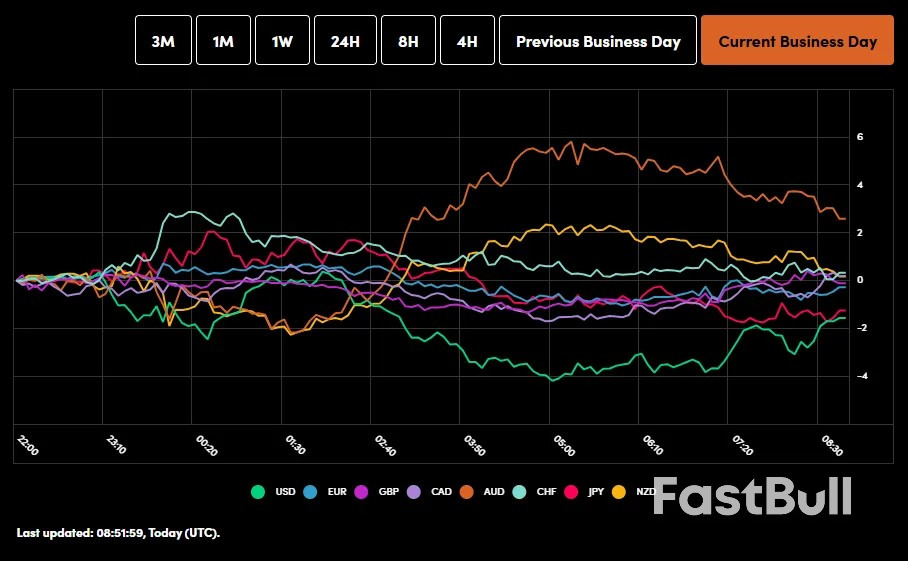908x561 pixels.
Task: Show the last 24H of data
Action: tap(345, 41)
